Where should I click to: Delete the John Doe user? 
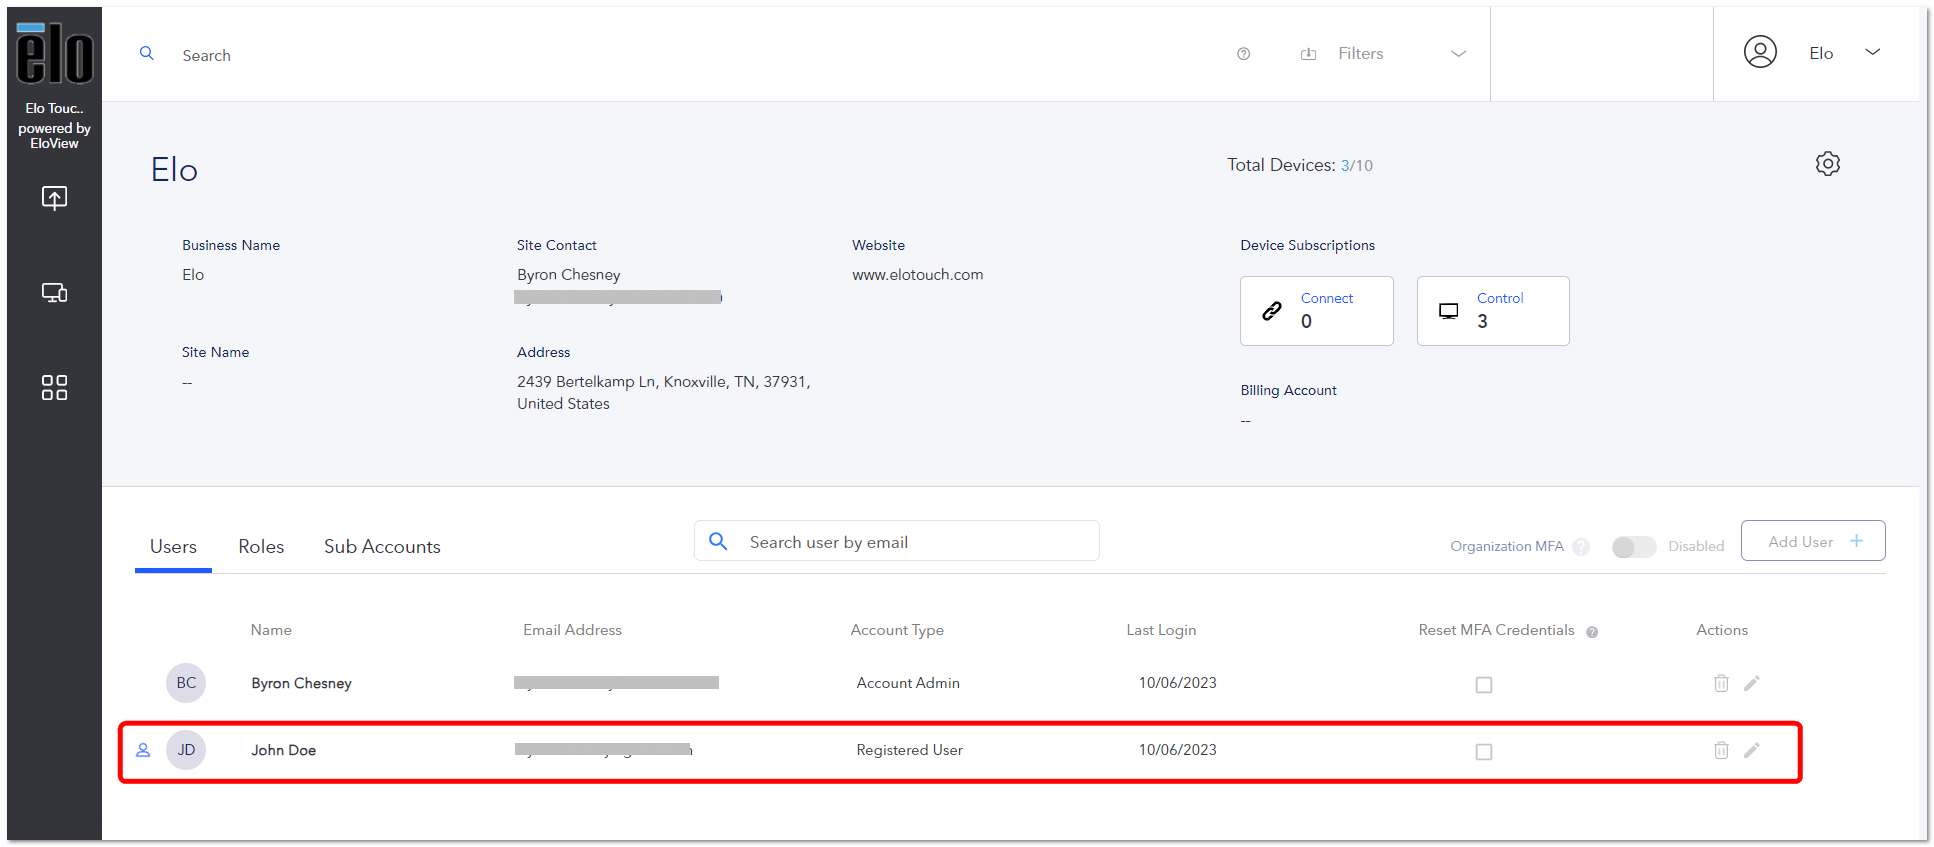[x=1721, y=750]
